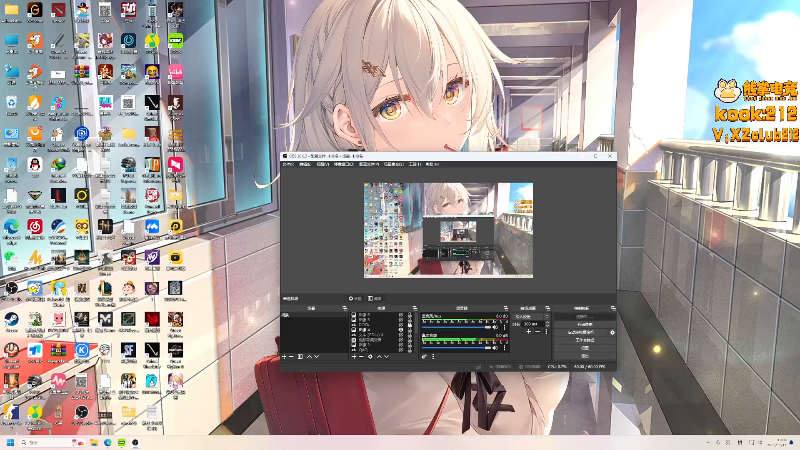
Task: Pop out the Audio Mixer dock panel
Action: 506,308
